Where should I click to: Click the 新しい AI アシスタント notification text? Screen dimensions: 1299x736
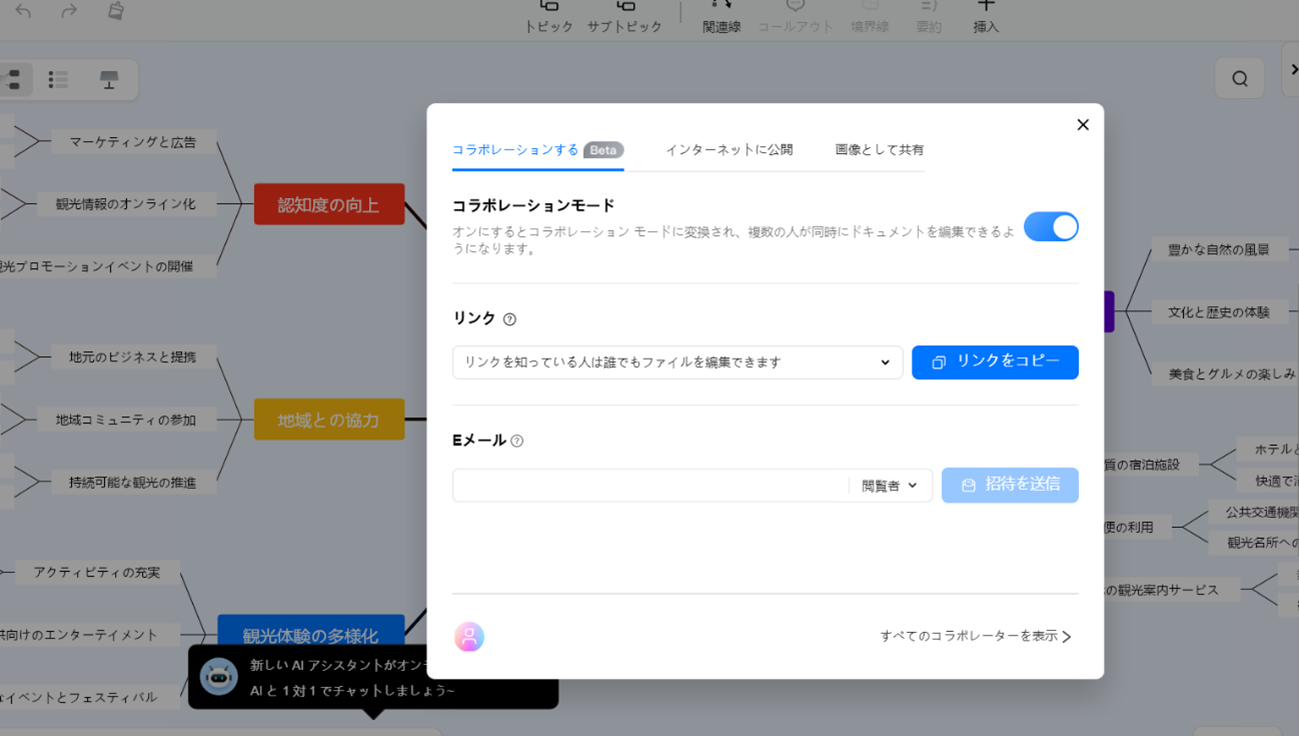340,665
